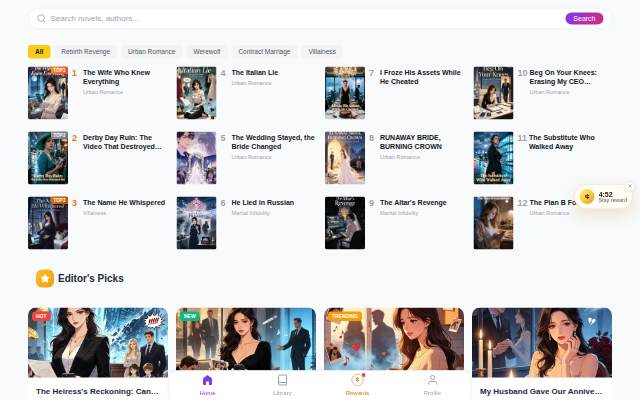The height and width of the screenshot is (400, 640).
Task: Click the gold coin Stay reward timer icon
Action: click(587, 197)
